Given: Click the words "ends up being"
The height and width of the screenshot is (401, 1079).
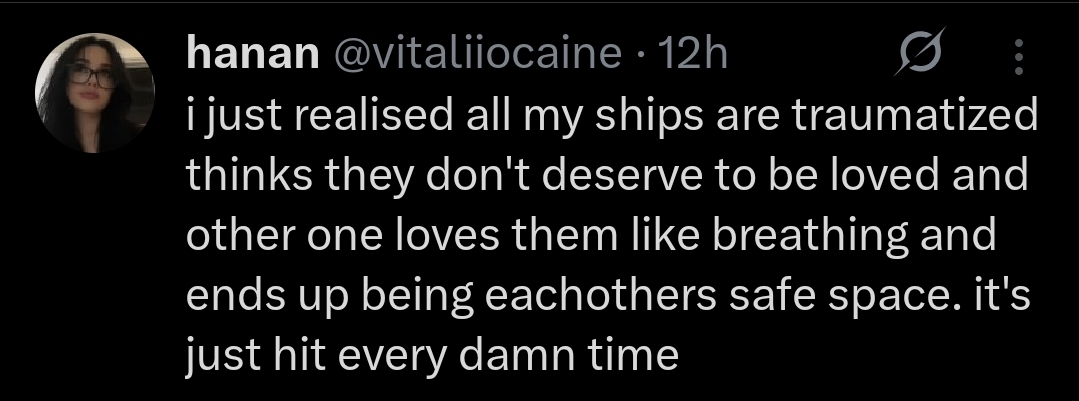Looking at the screenshot, I should (315, 298).
